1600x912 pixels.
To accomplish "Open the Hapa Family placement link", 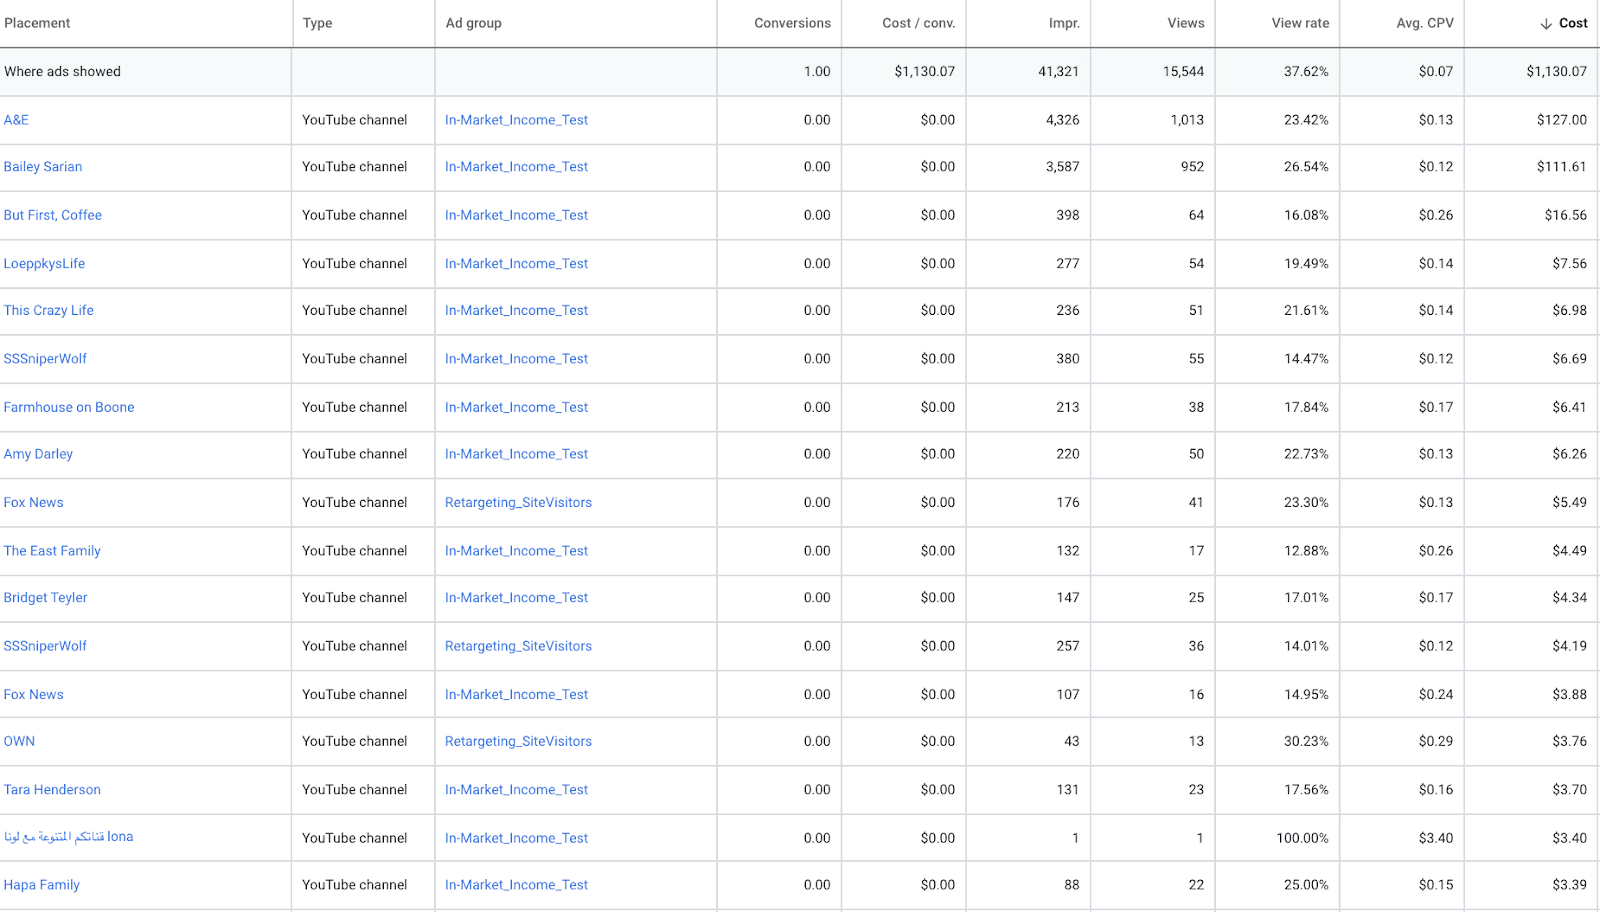I will pyautogui.click(x=42, y=885).
